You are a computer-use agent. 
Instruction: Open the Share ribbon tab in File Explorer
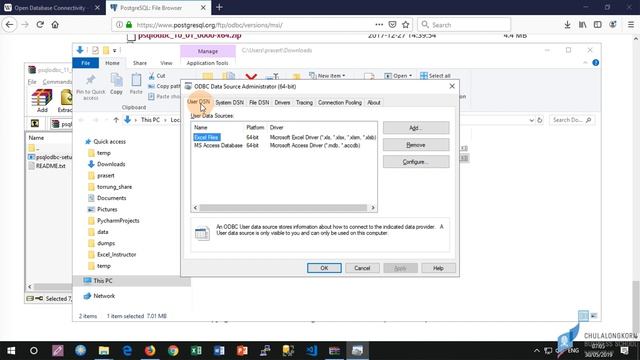pos(140,63)
